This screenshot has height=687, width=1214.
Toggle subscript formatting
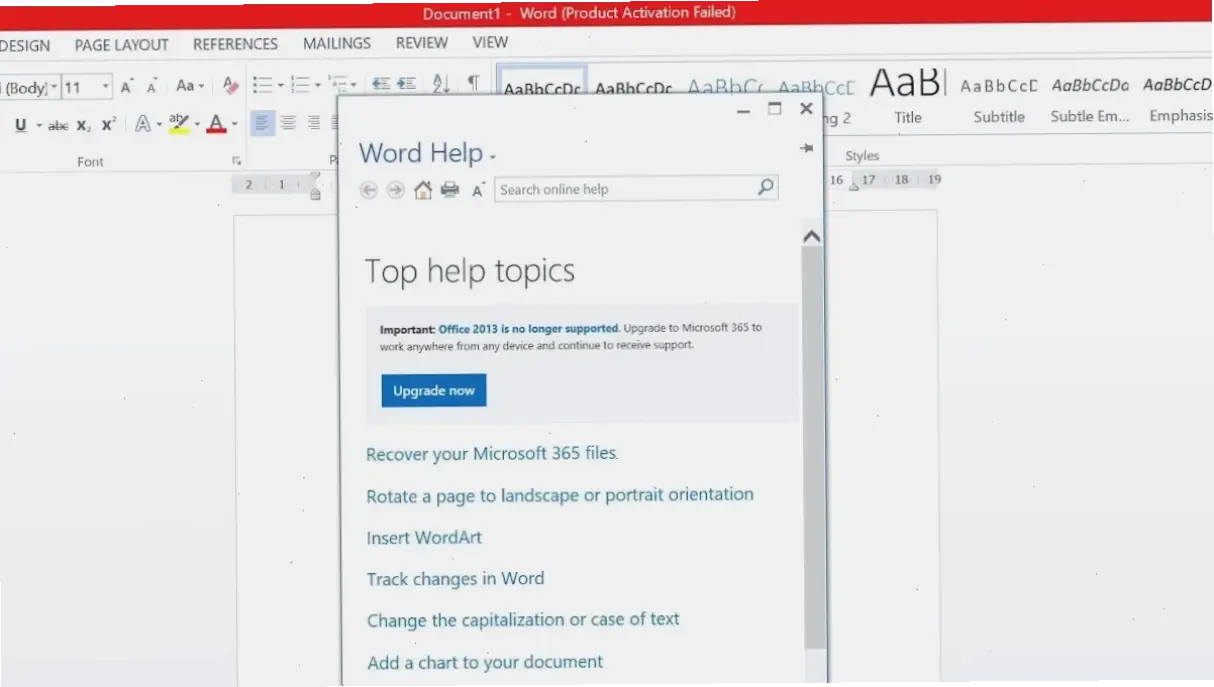[83, 125]
